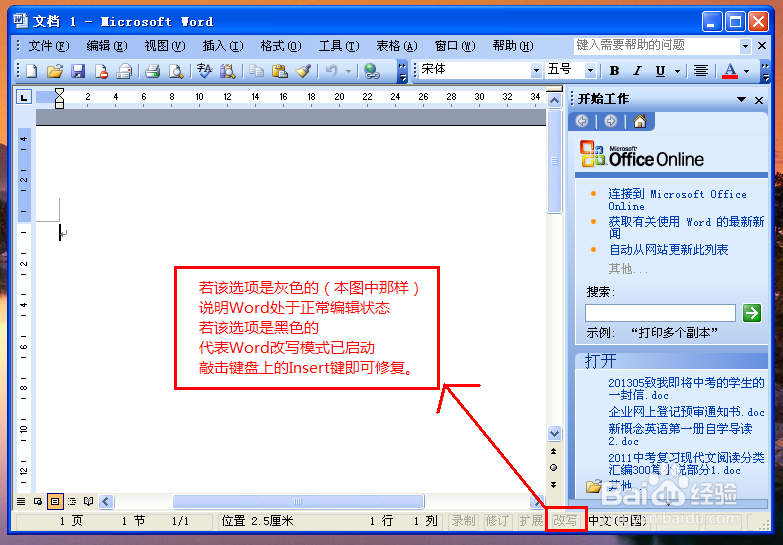The image size is (783, 545).
Task: Click the E-mail envelope toolbar icon
Action: tap(124, 71)
